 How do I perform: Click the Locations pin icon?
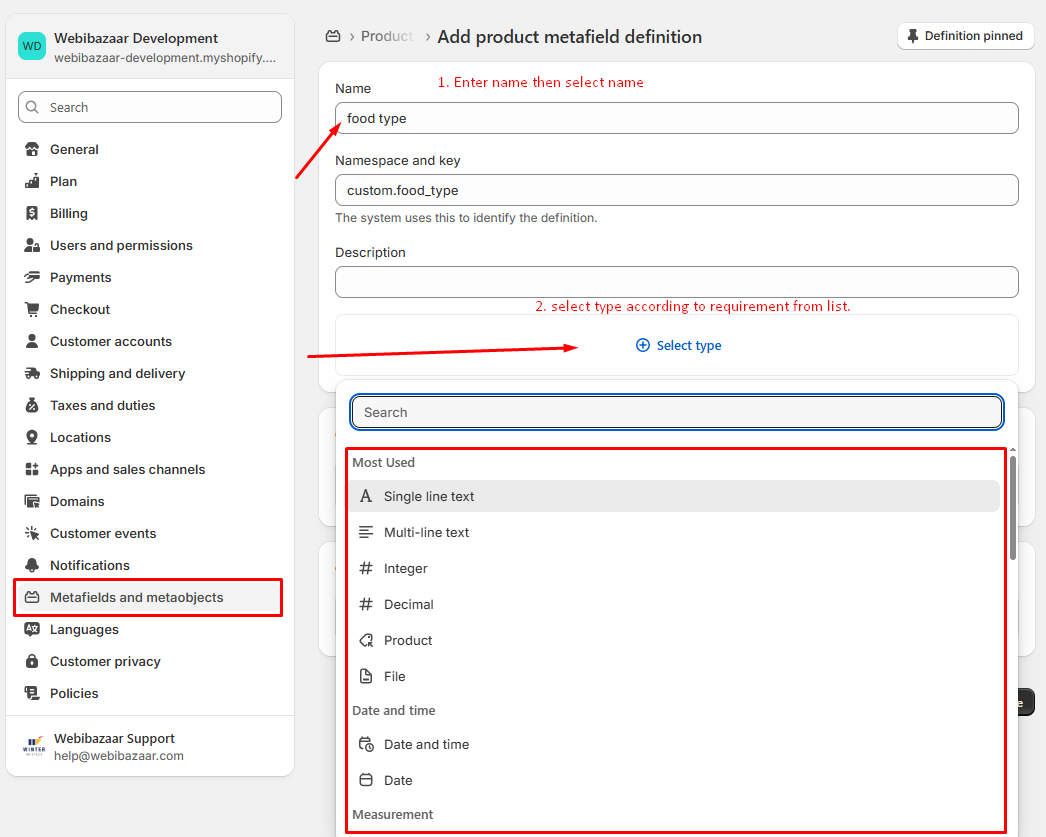pos(32,438)
